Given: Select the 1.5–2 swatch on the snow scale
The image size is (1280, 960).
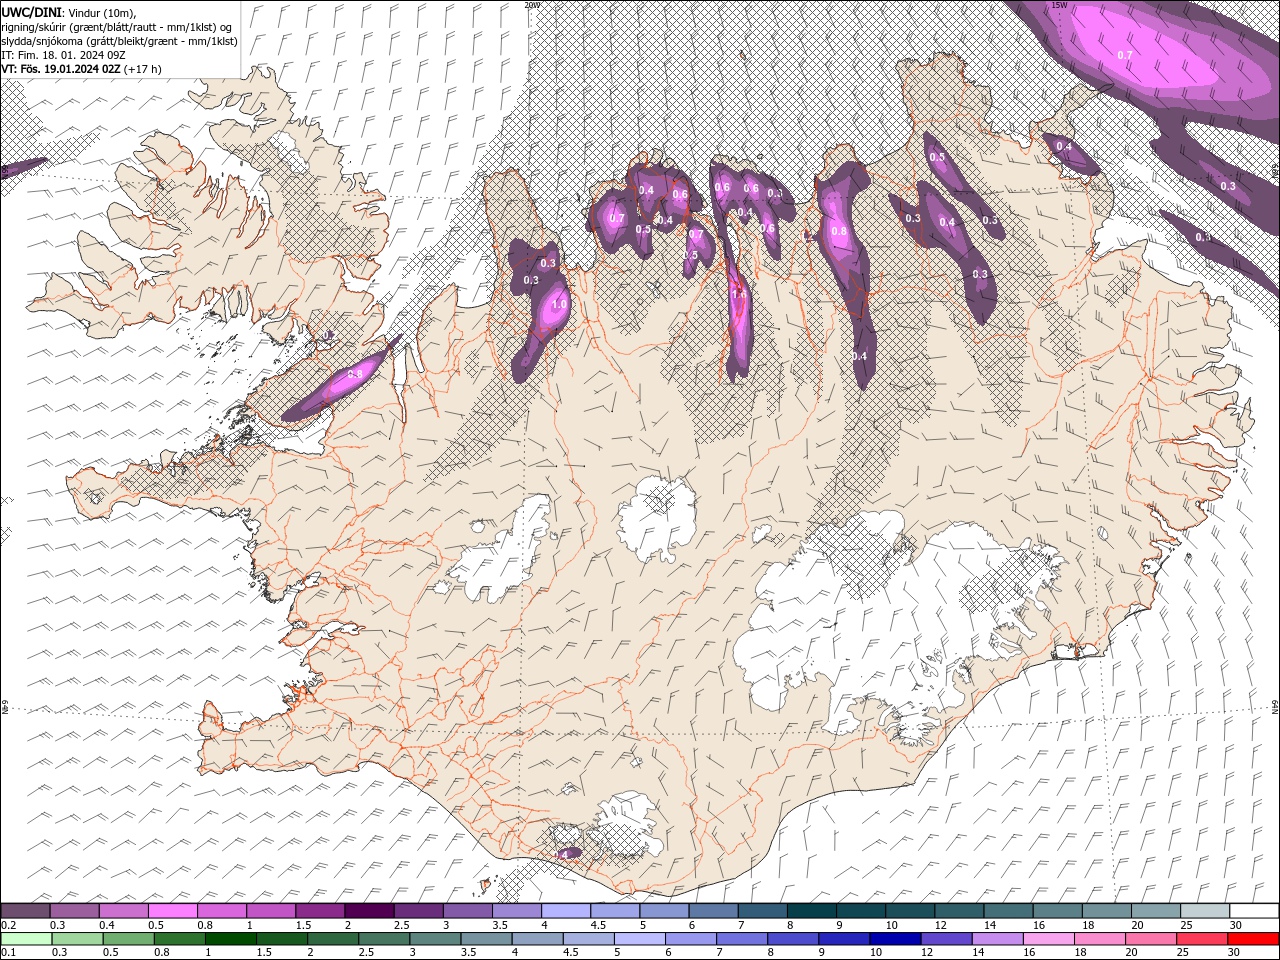Looking at the screenshot, I should coord(320,911).
